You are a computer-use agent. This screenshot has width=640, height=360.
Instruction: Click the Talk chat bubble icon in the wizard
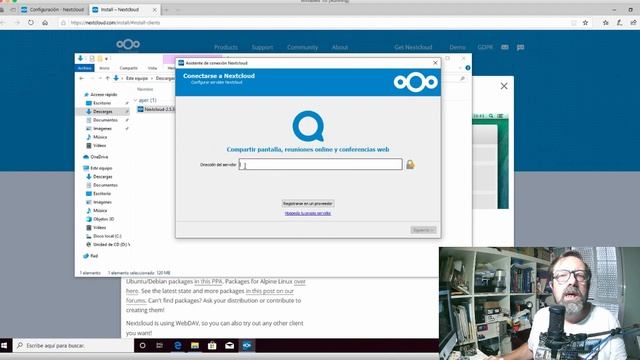[309, 126]
